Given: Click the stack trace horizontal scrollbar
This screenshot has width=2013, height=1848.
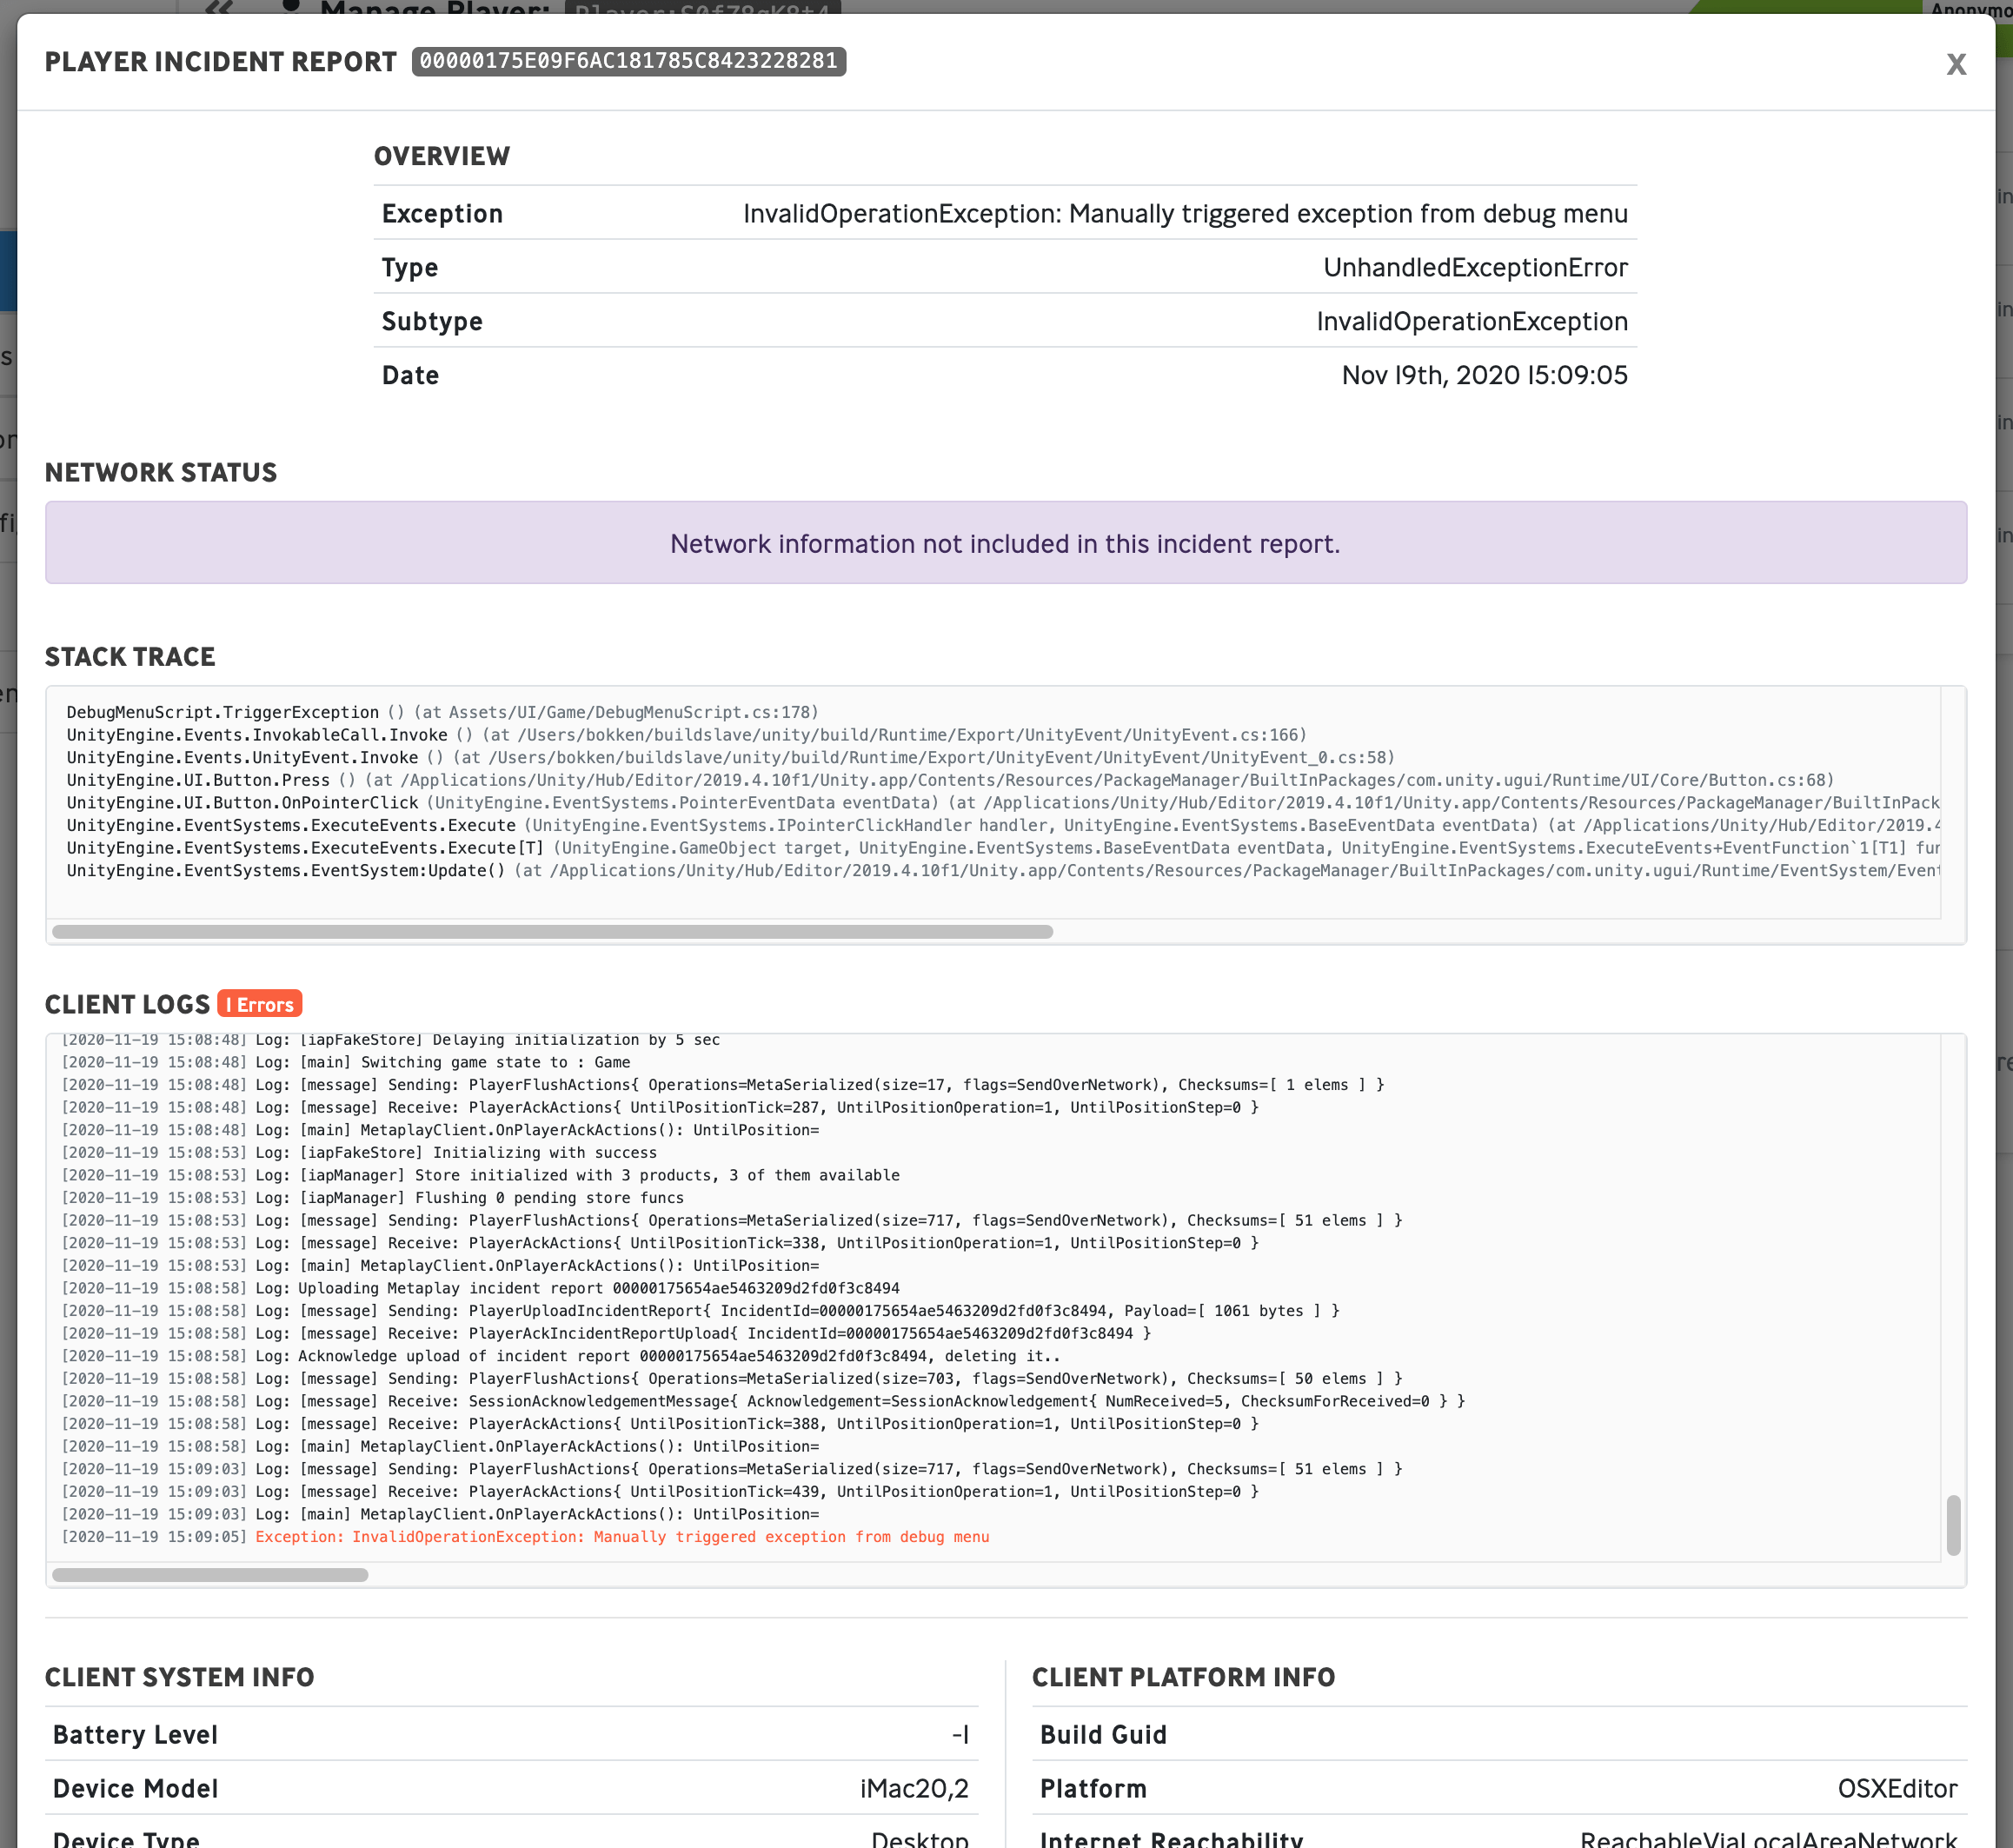Looking at the screenshot, I should tap(555, 931).
